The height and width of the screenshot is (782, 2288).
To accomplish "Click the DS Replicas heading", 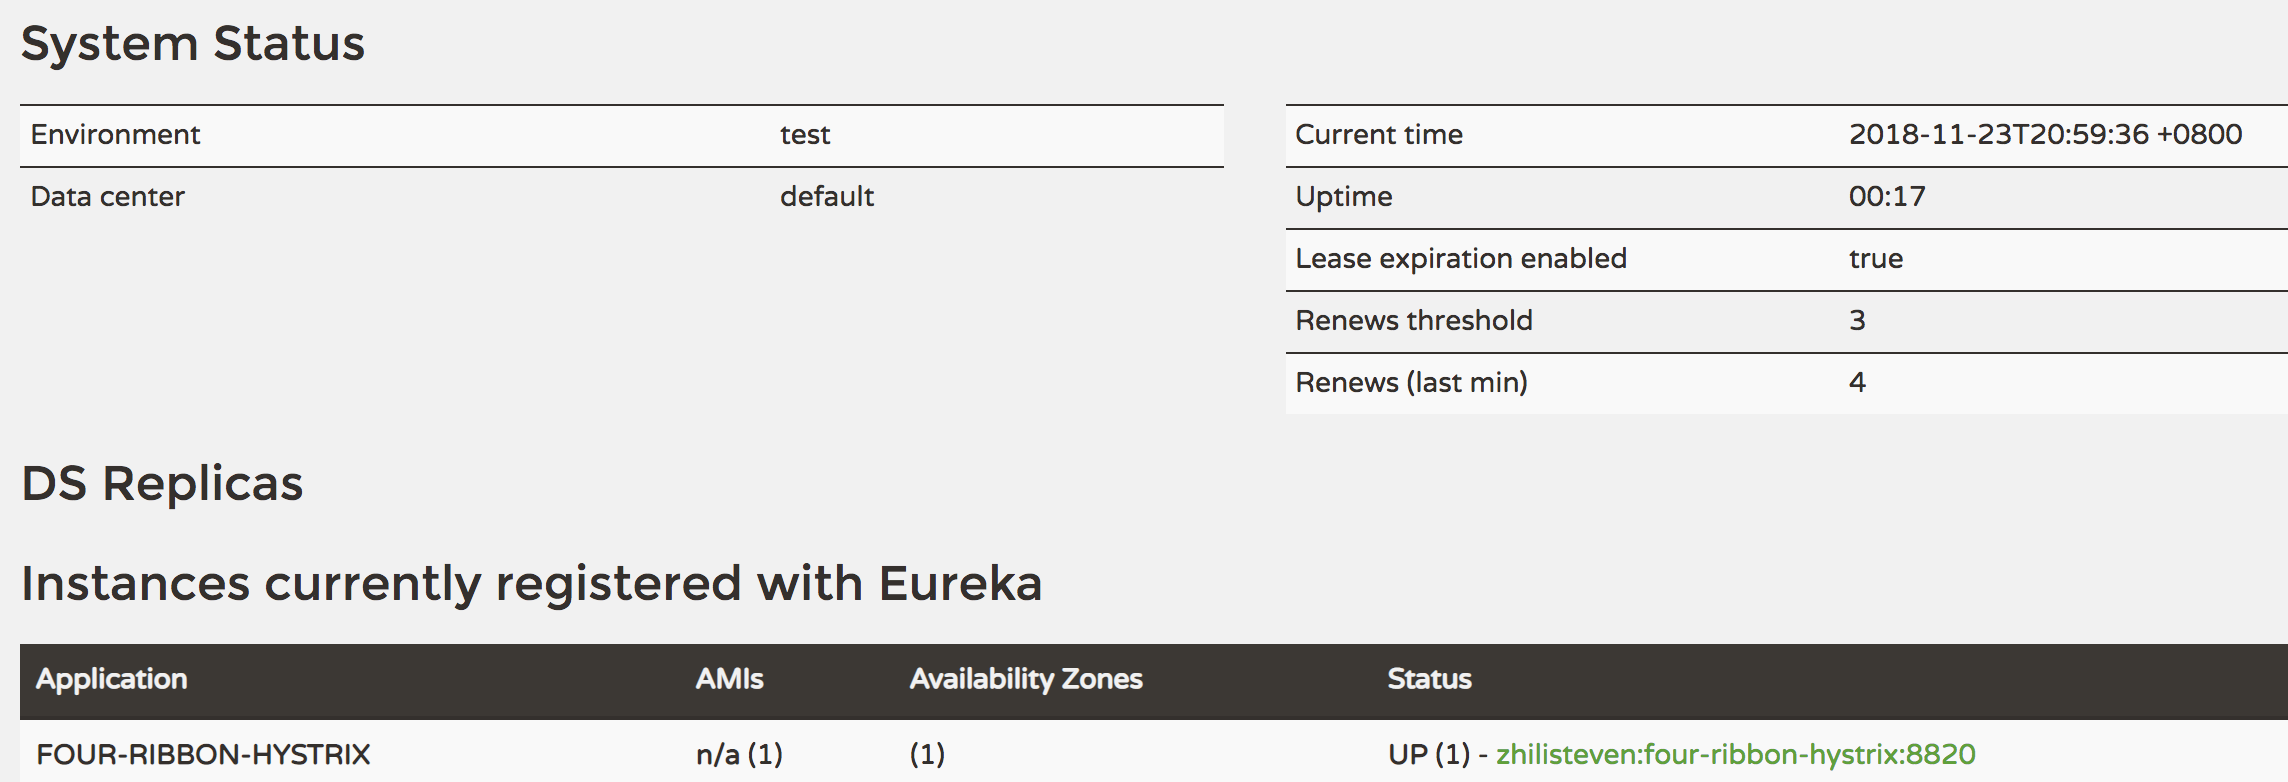I will 162,484.
